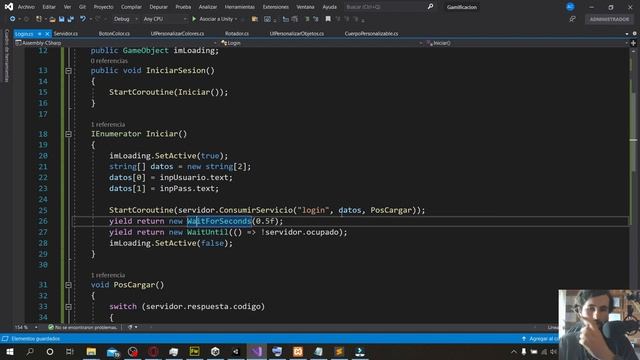Viewport: 640px width, 360px height.
Task: Collapse the switch block at line 33
Action: [68, 307]
